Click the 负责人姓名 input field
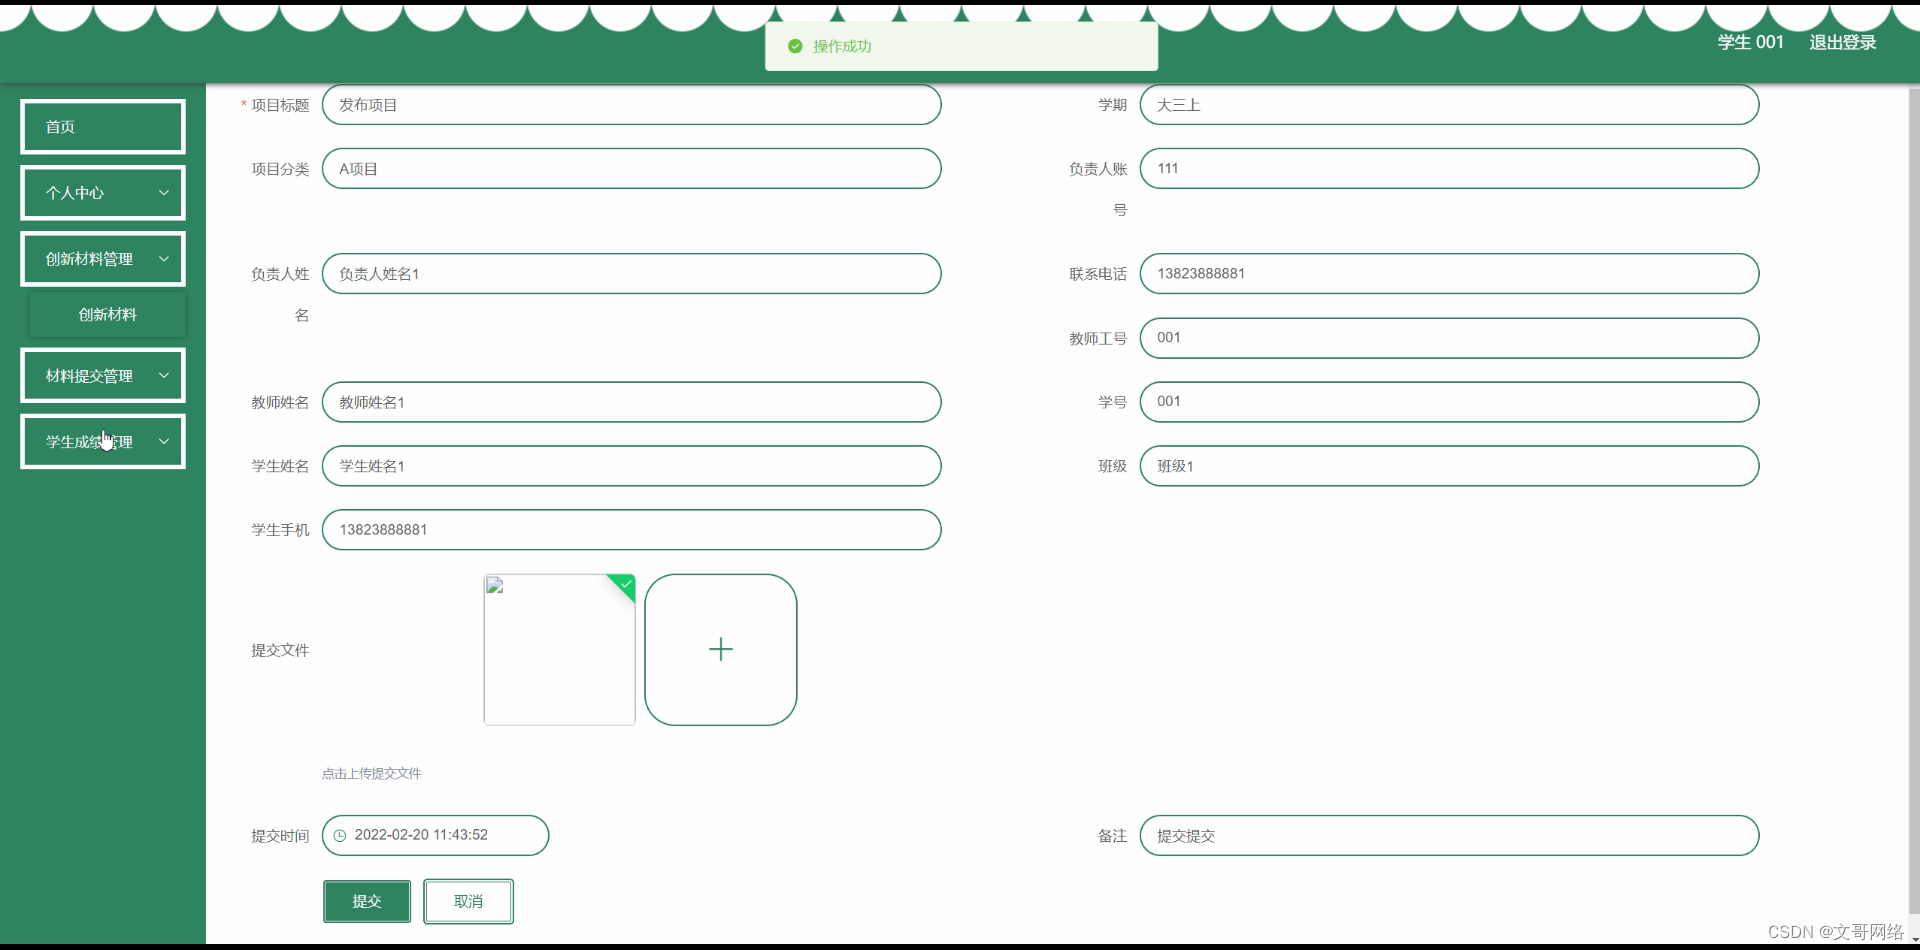The width and height of the screenshot is (1920, 950). click(632, 274)
